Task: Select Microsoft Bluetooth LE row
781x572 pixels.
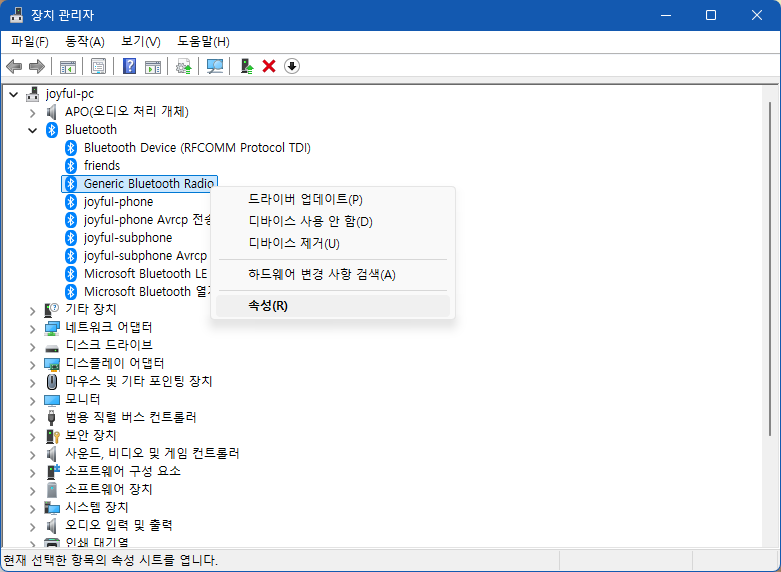Action: pos(145,274)
